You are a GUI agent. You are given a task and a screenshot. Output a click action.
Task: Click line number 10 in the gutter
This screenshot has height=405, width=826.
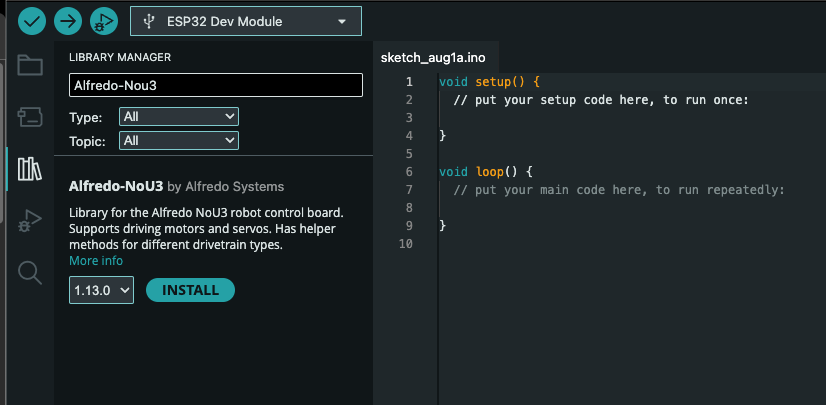point(406,244)
